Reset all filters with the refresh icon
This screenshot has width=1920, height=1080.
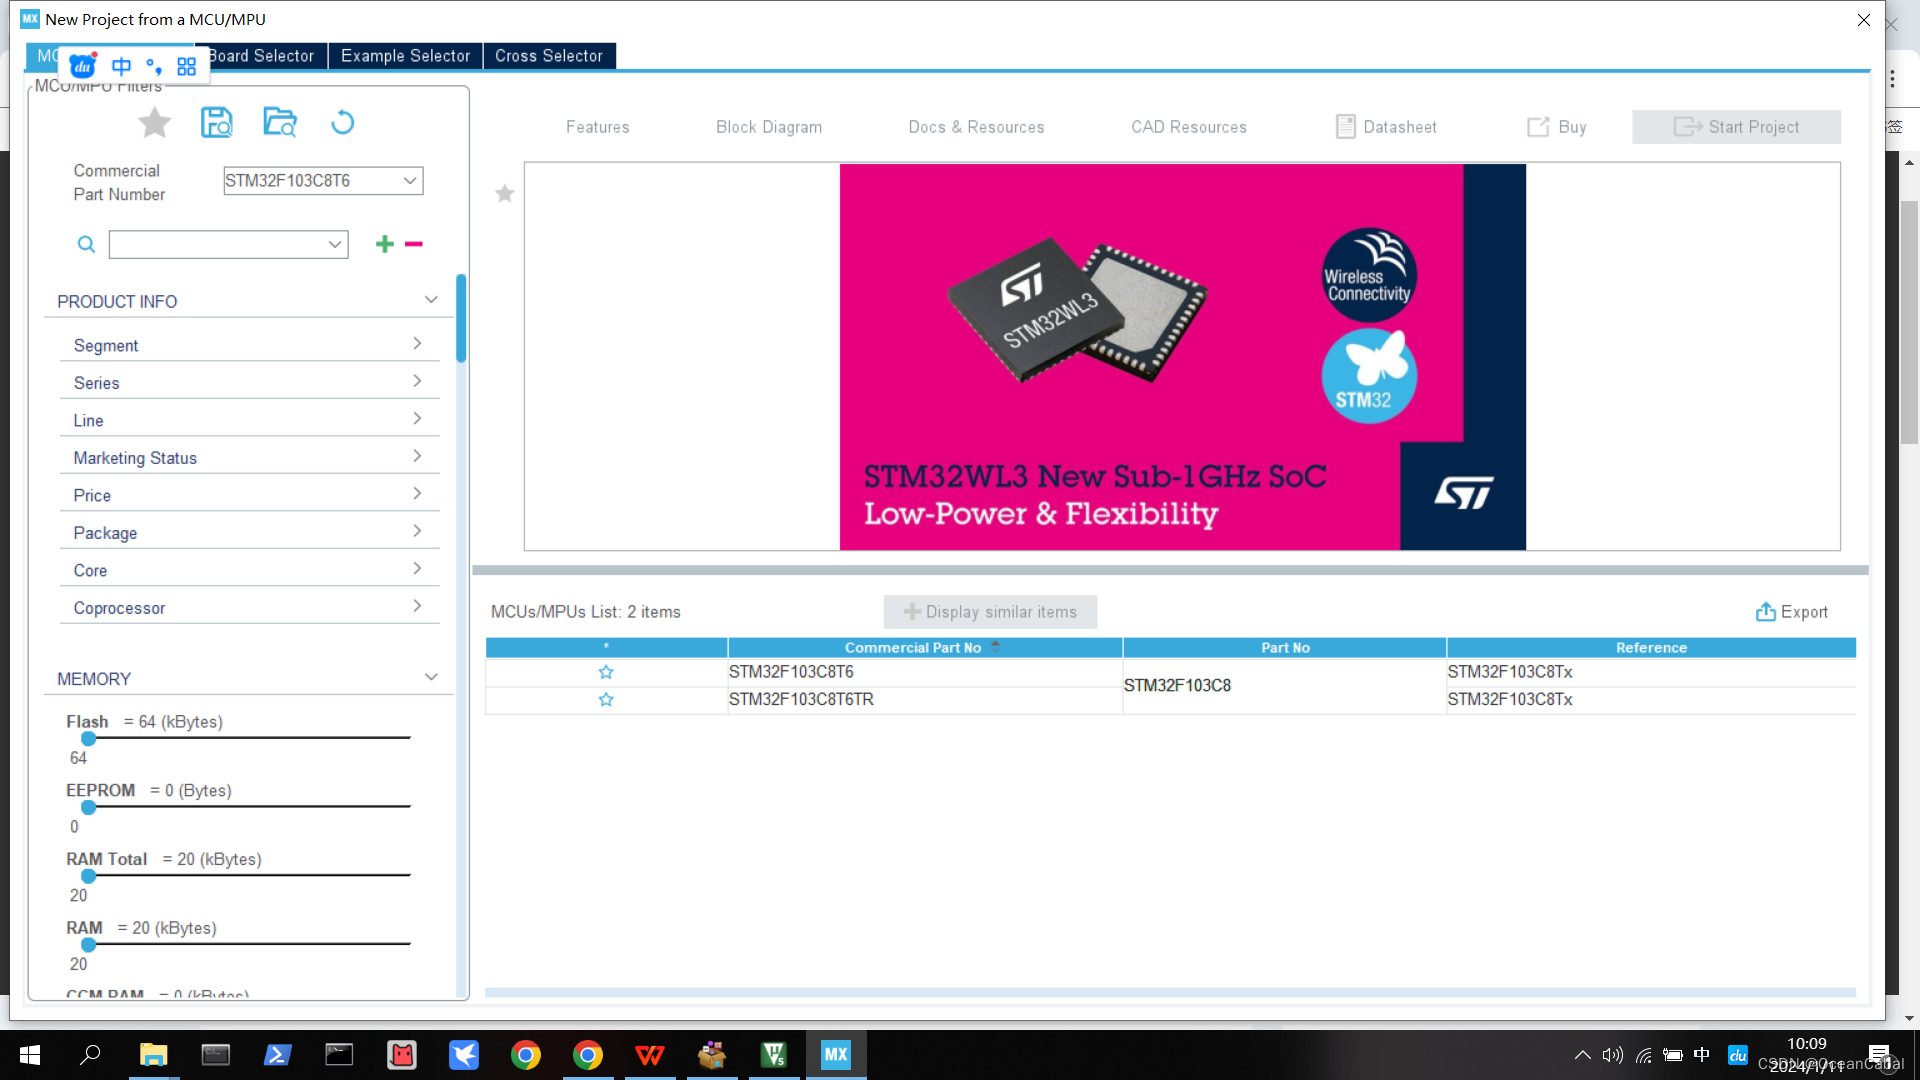click(x=342, y=122)
